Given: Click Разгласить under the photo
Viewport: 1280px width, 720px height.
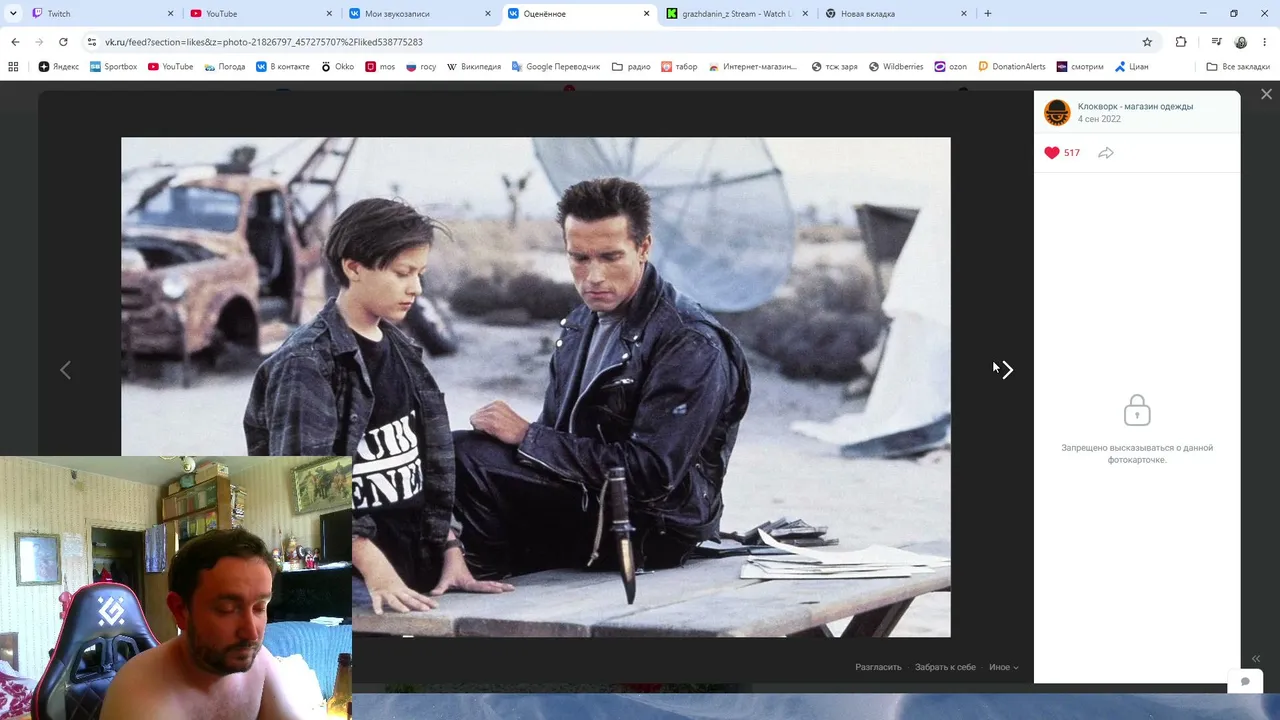Looking at the screenshot, I should (x=878, y=667).
